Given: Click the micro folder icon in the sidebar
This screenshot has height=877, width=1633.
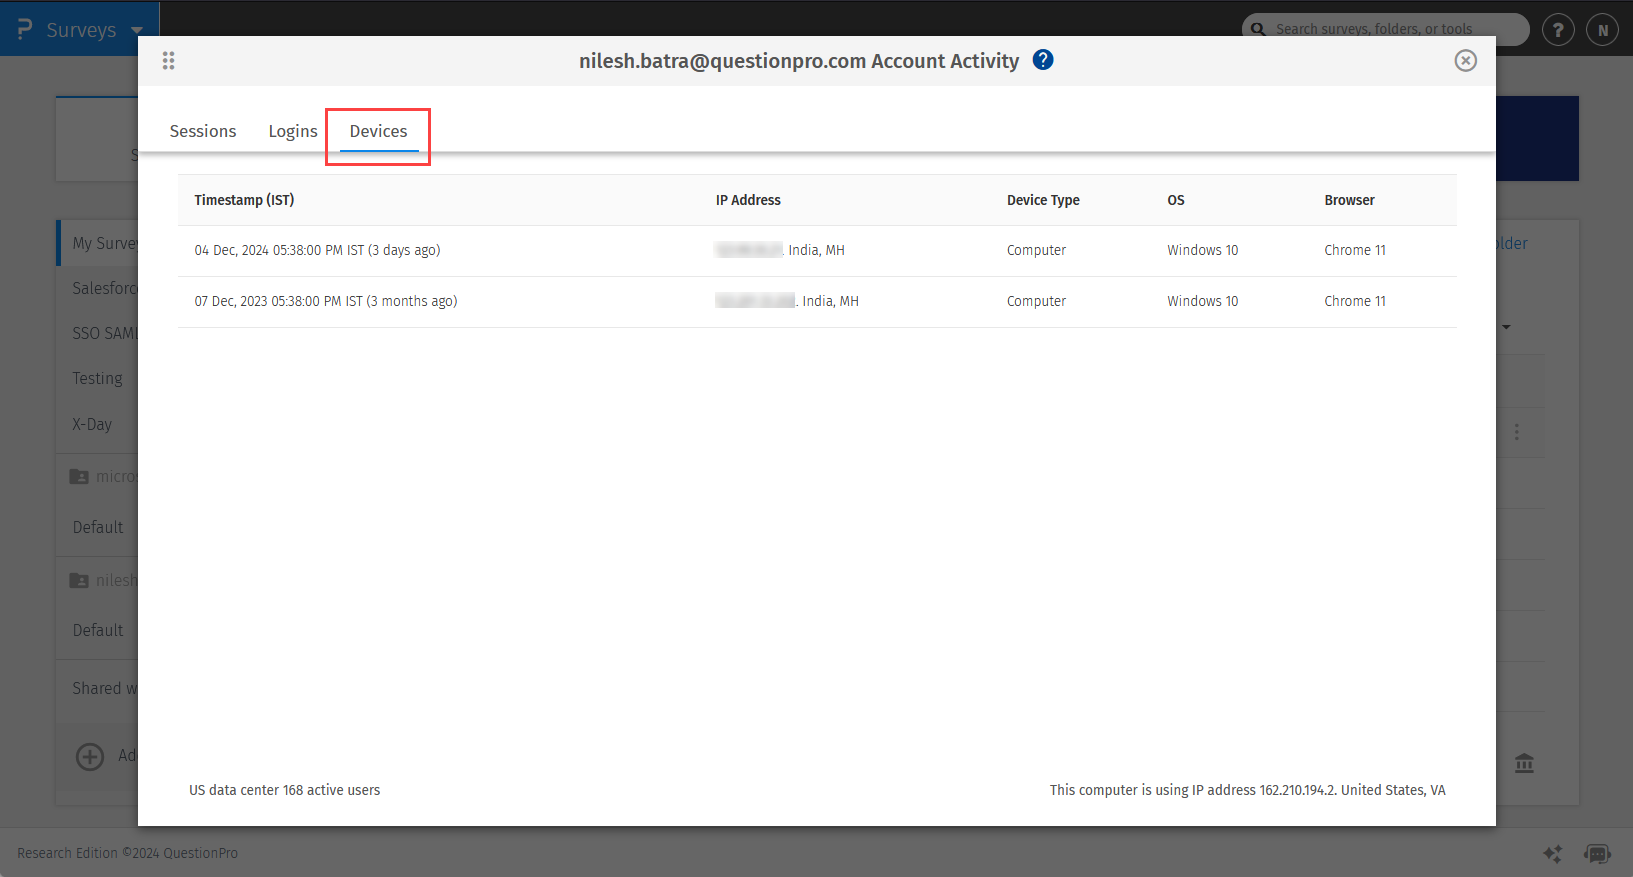Looking at the screenshot, I should pos(79,476).
